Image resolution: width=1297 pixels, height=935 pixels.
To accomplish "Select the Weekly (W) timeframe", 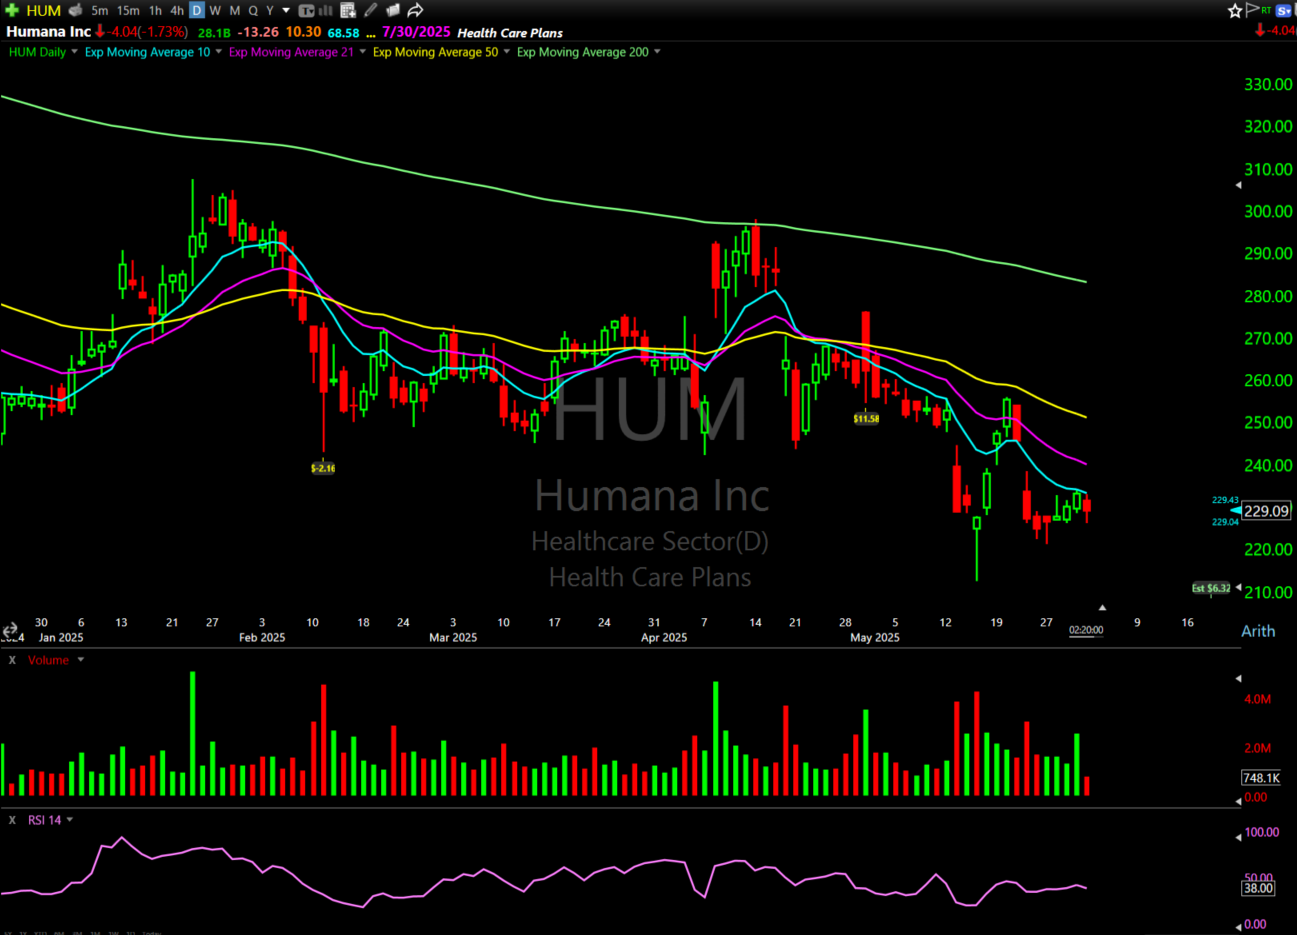I will click(x=215, y=10).
